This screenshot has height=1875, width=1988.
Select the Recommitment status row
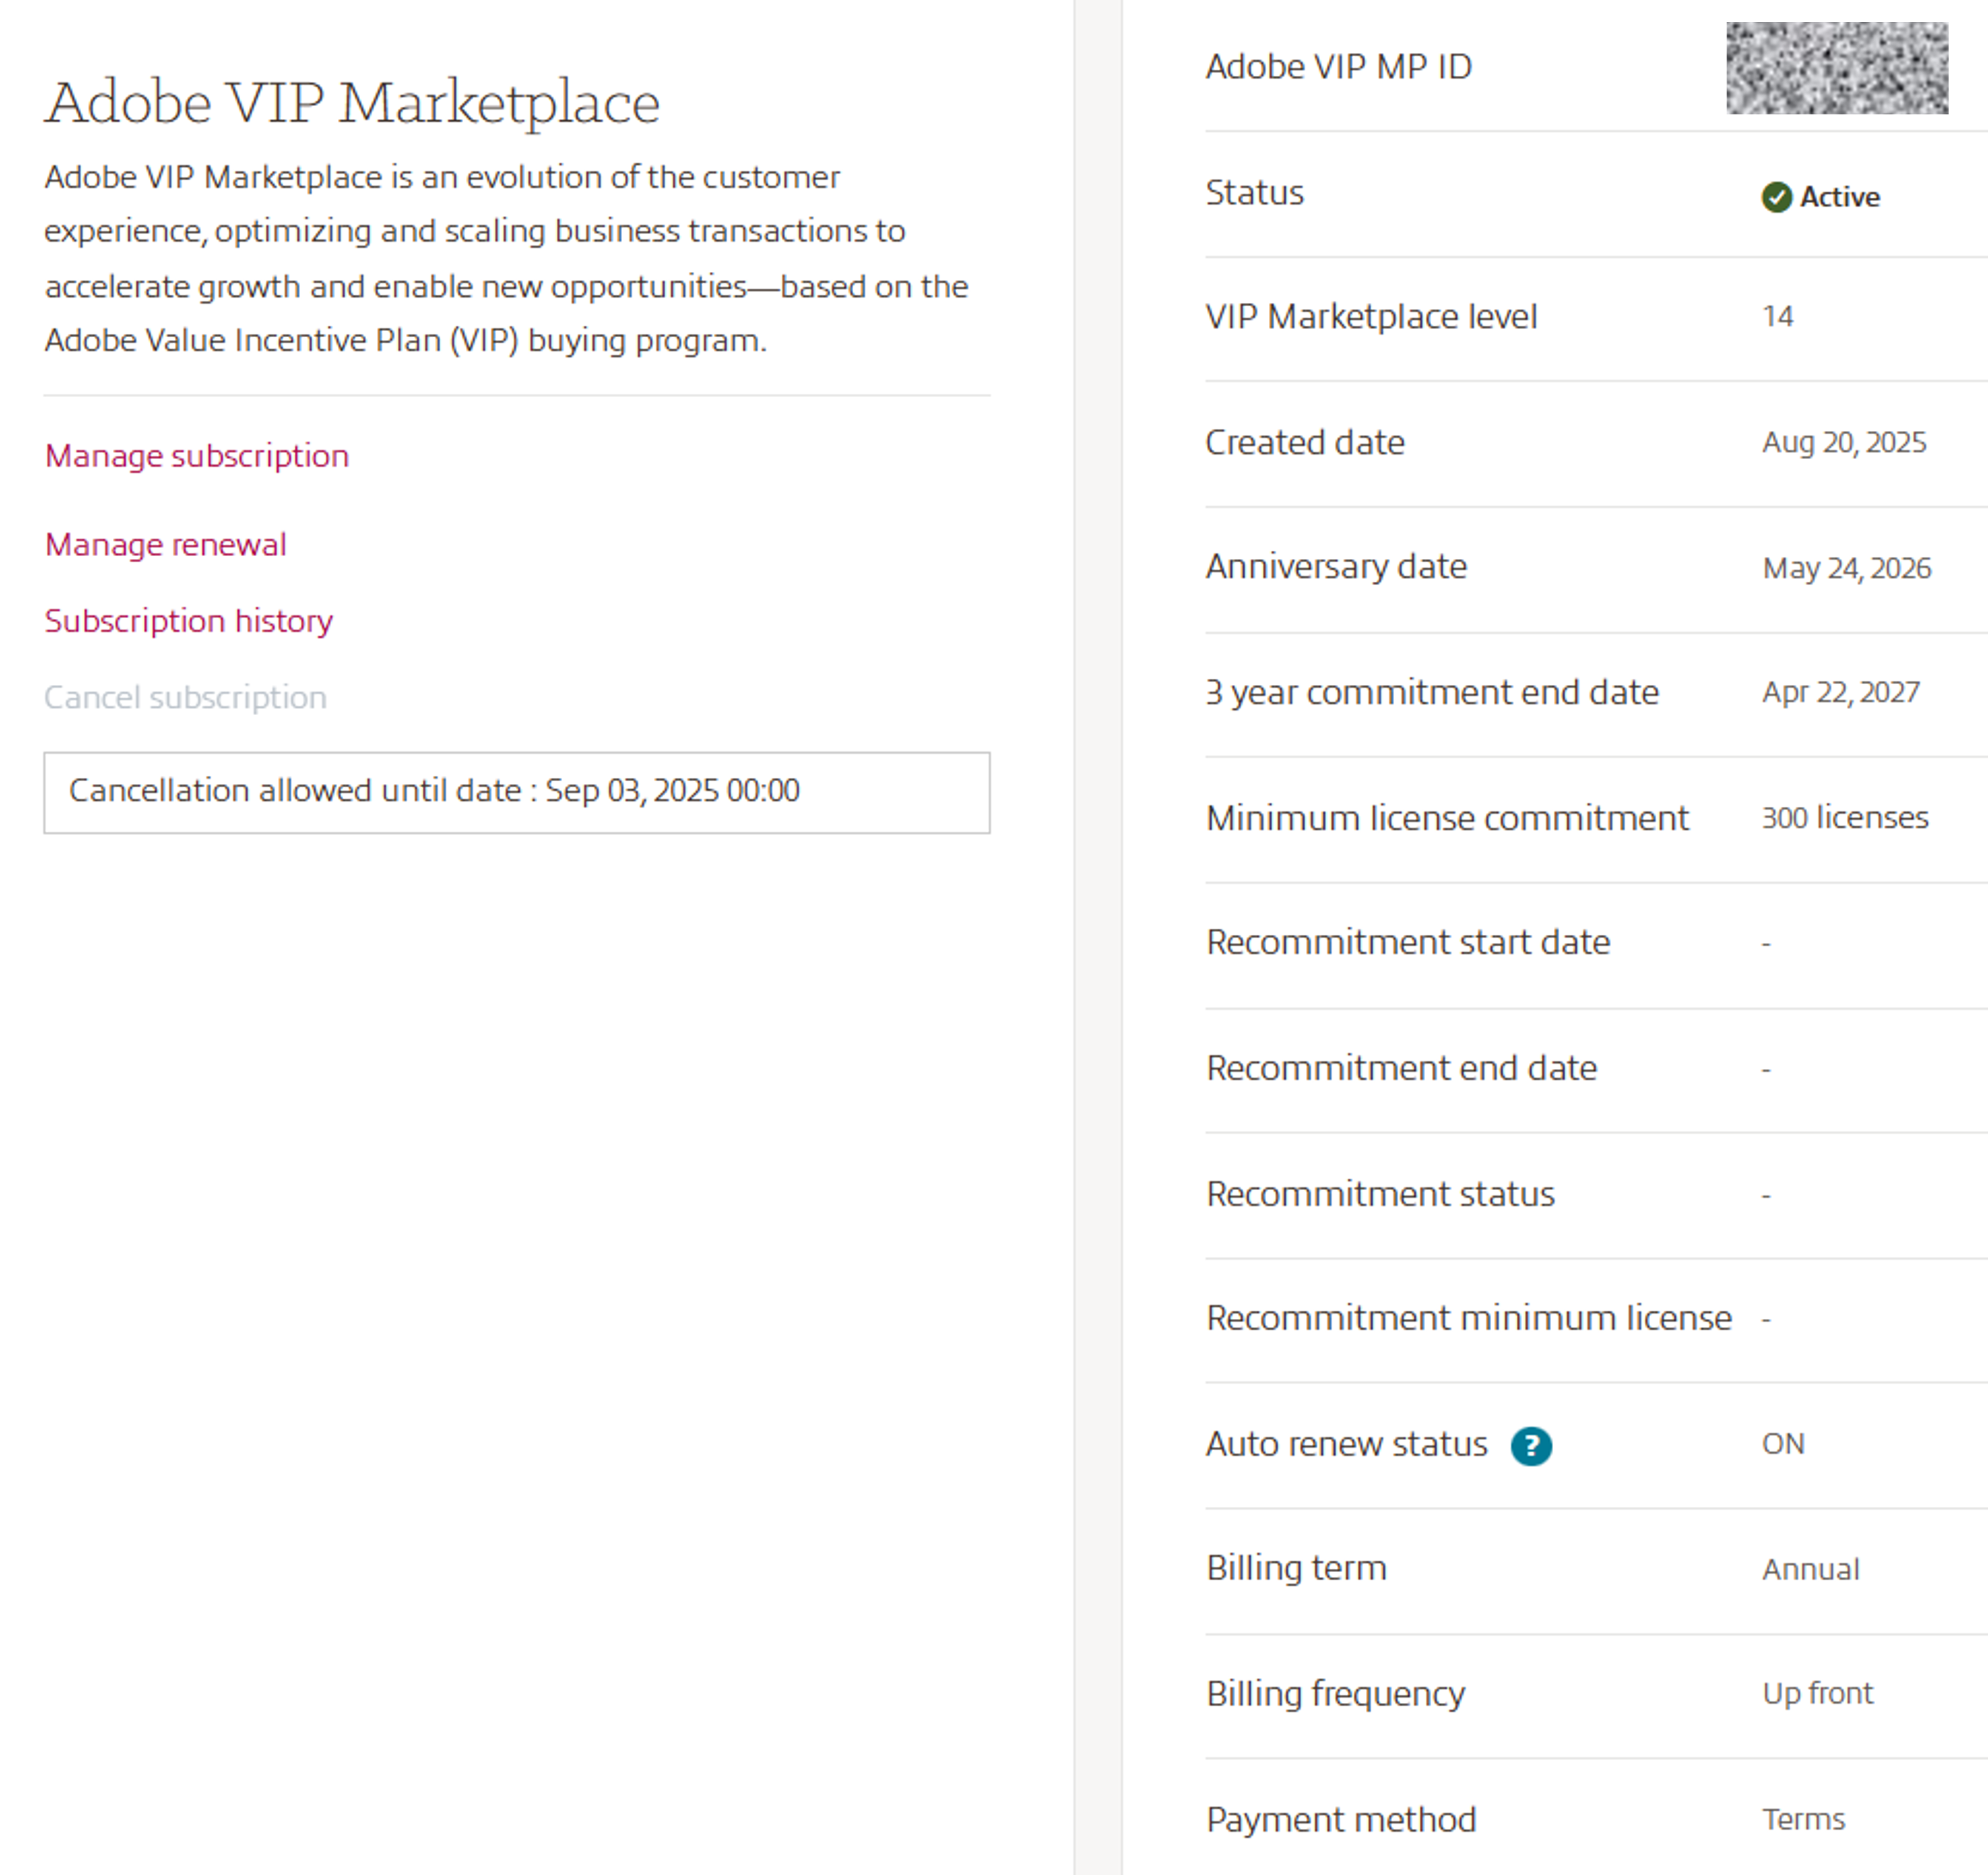[1380, 1193]
